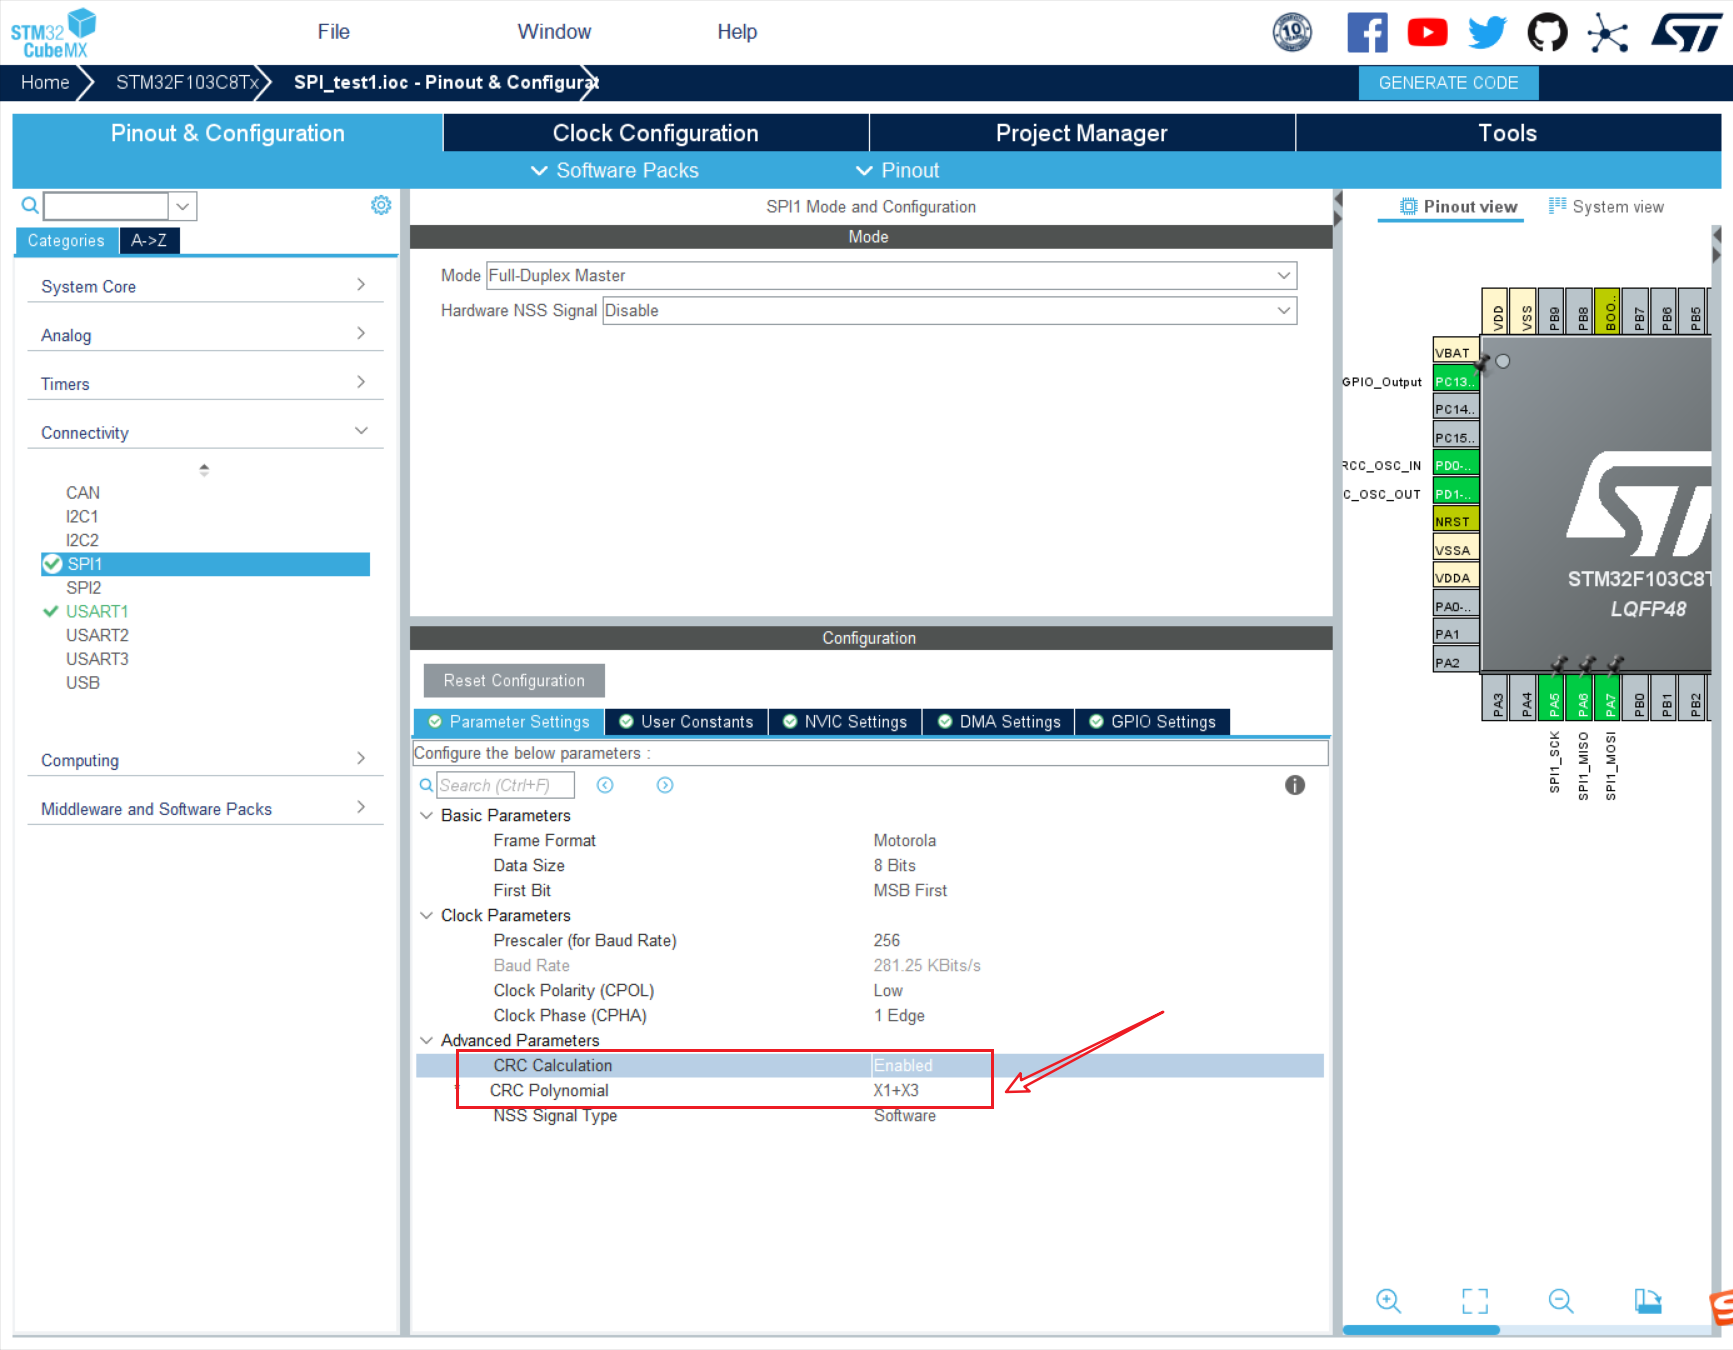
Task: Click the STM32CubeMX logo
Action: point(52,33)
